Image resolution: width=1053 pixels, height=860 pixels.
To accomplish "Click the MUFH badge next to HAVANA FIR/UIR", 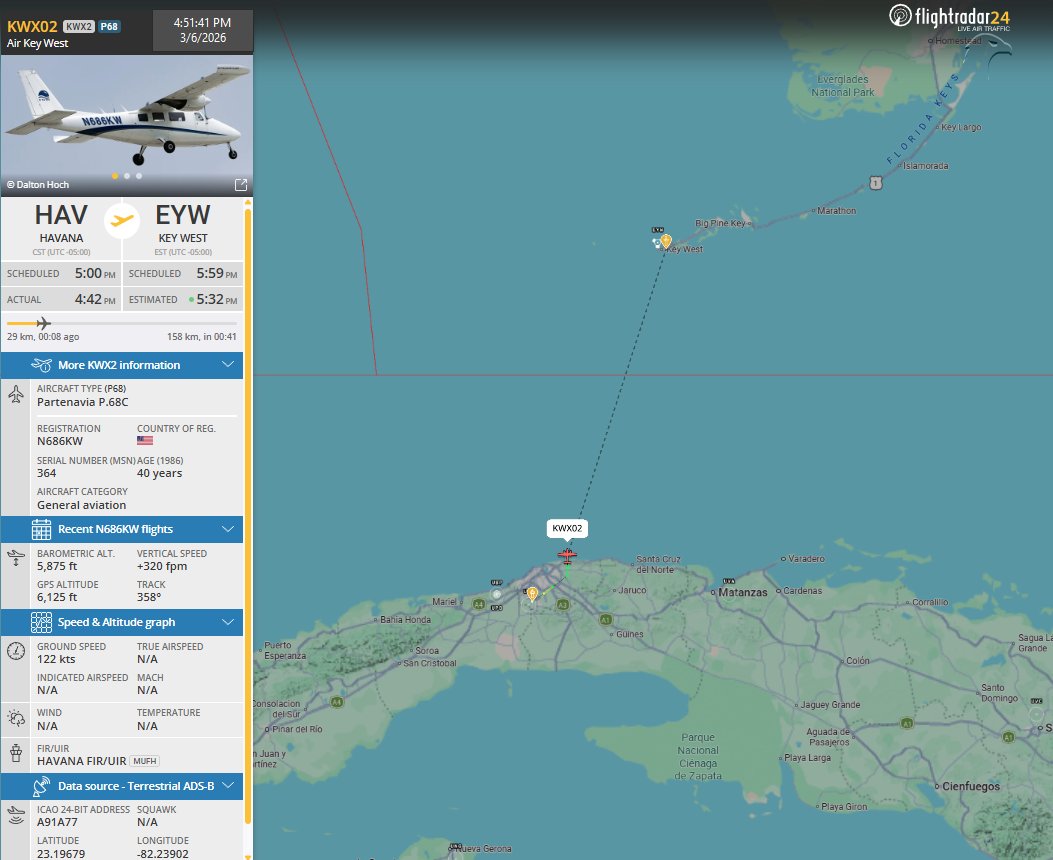I will (x=143, y=760).
